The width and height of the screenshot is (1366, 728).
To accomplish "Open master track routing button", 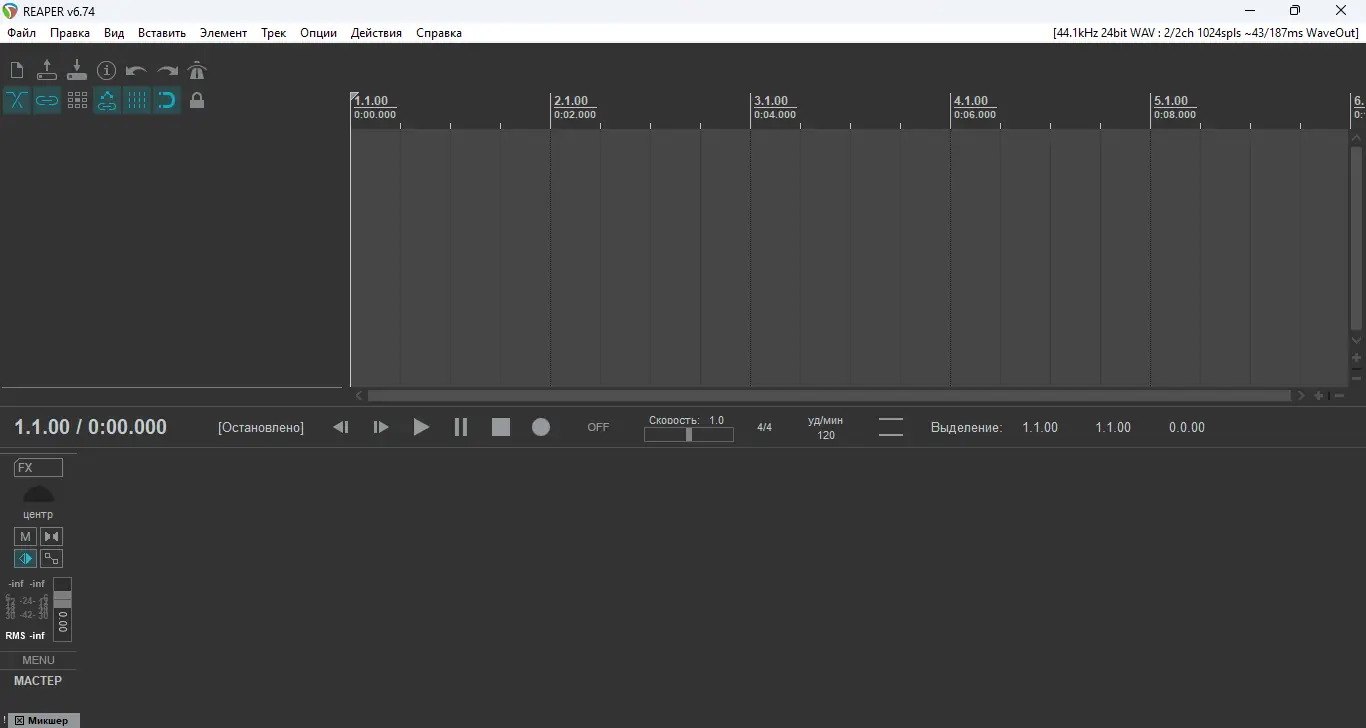I will point(51,559).
